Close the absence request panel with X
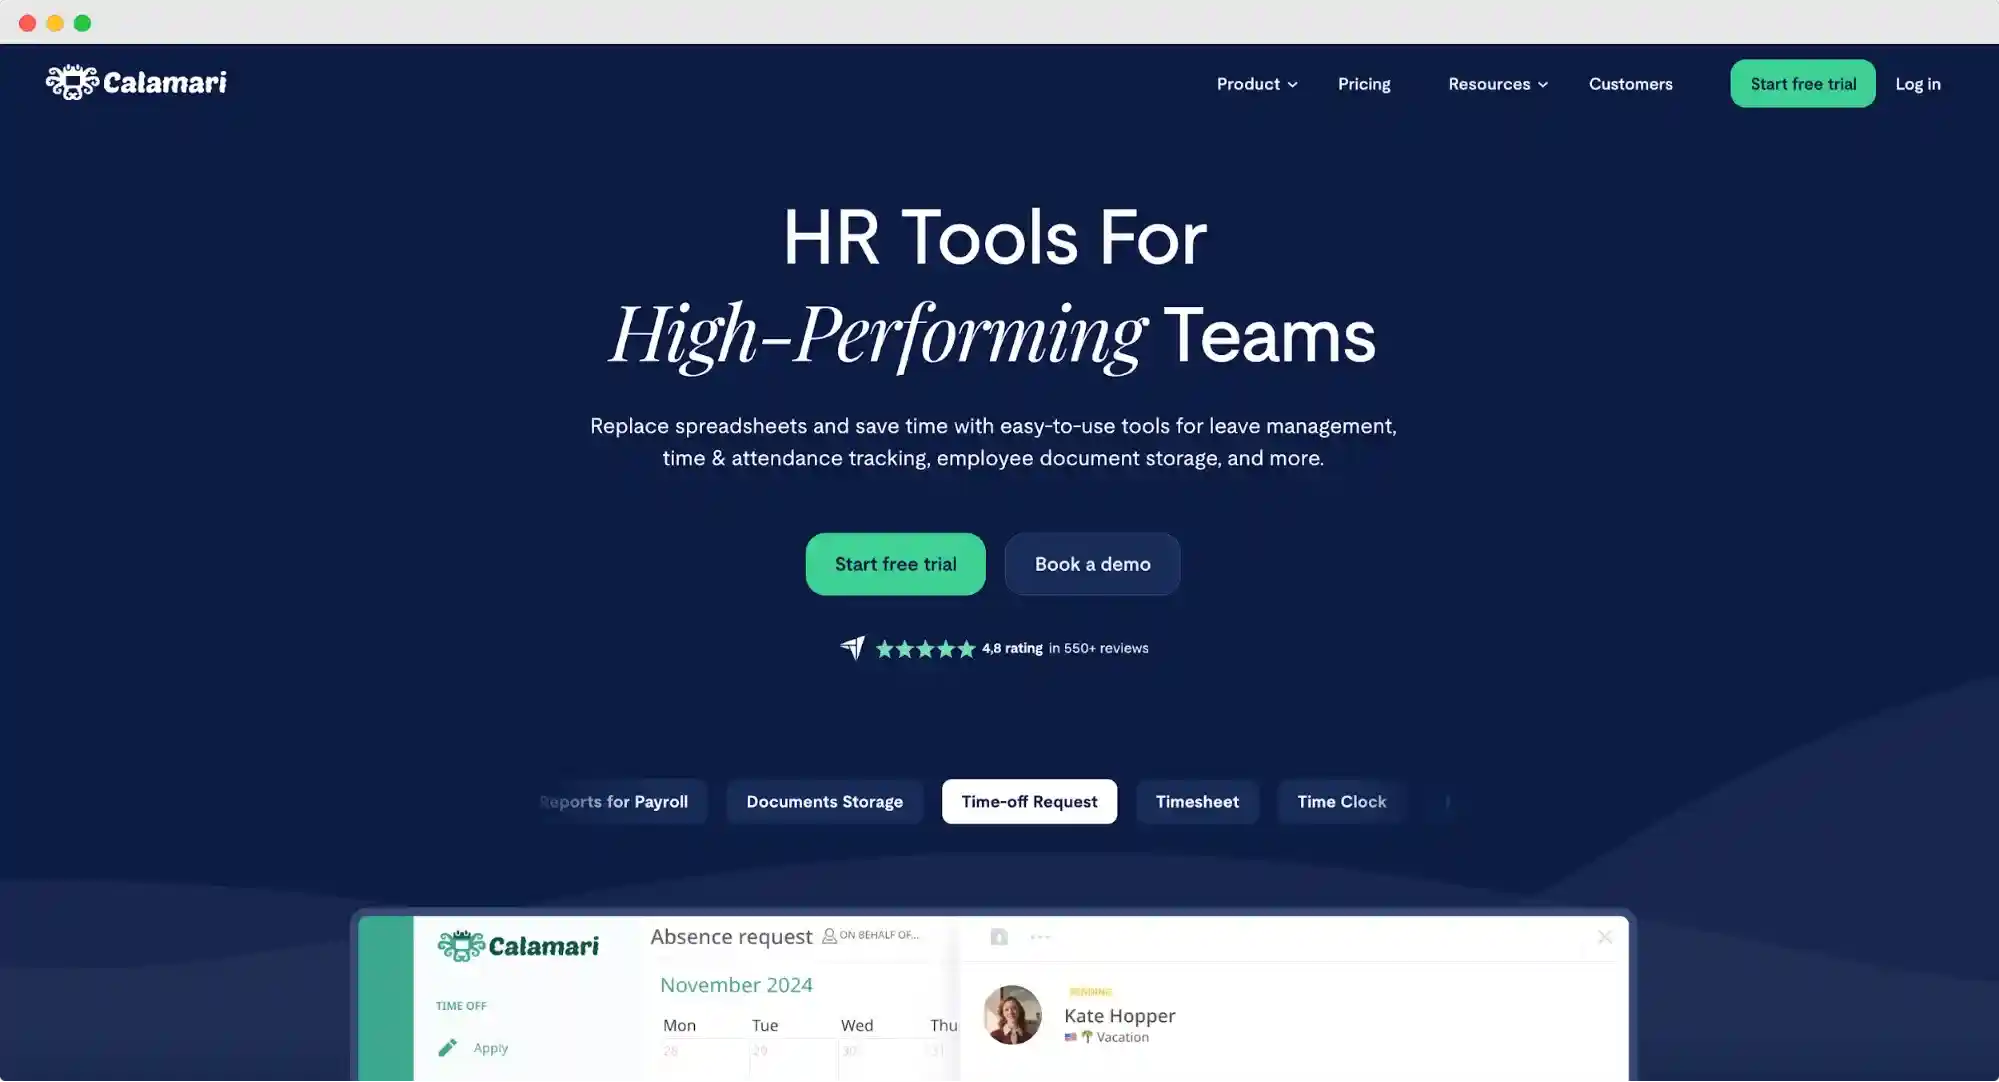1999x1082 pixels. coord(1605,937)
